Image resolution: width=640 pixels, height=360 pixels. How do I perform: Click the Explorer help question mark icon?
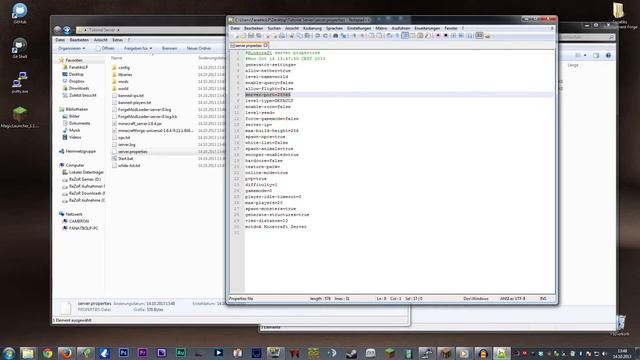point(608,55)
